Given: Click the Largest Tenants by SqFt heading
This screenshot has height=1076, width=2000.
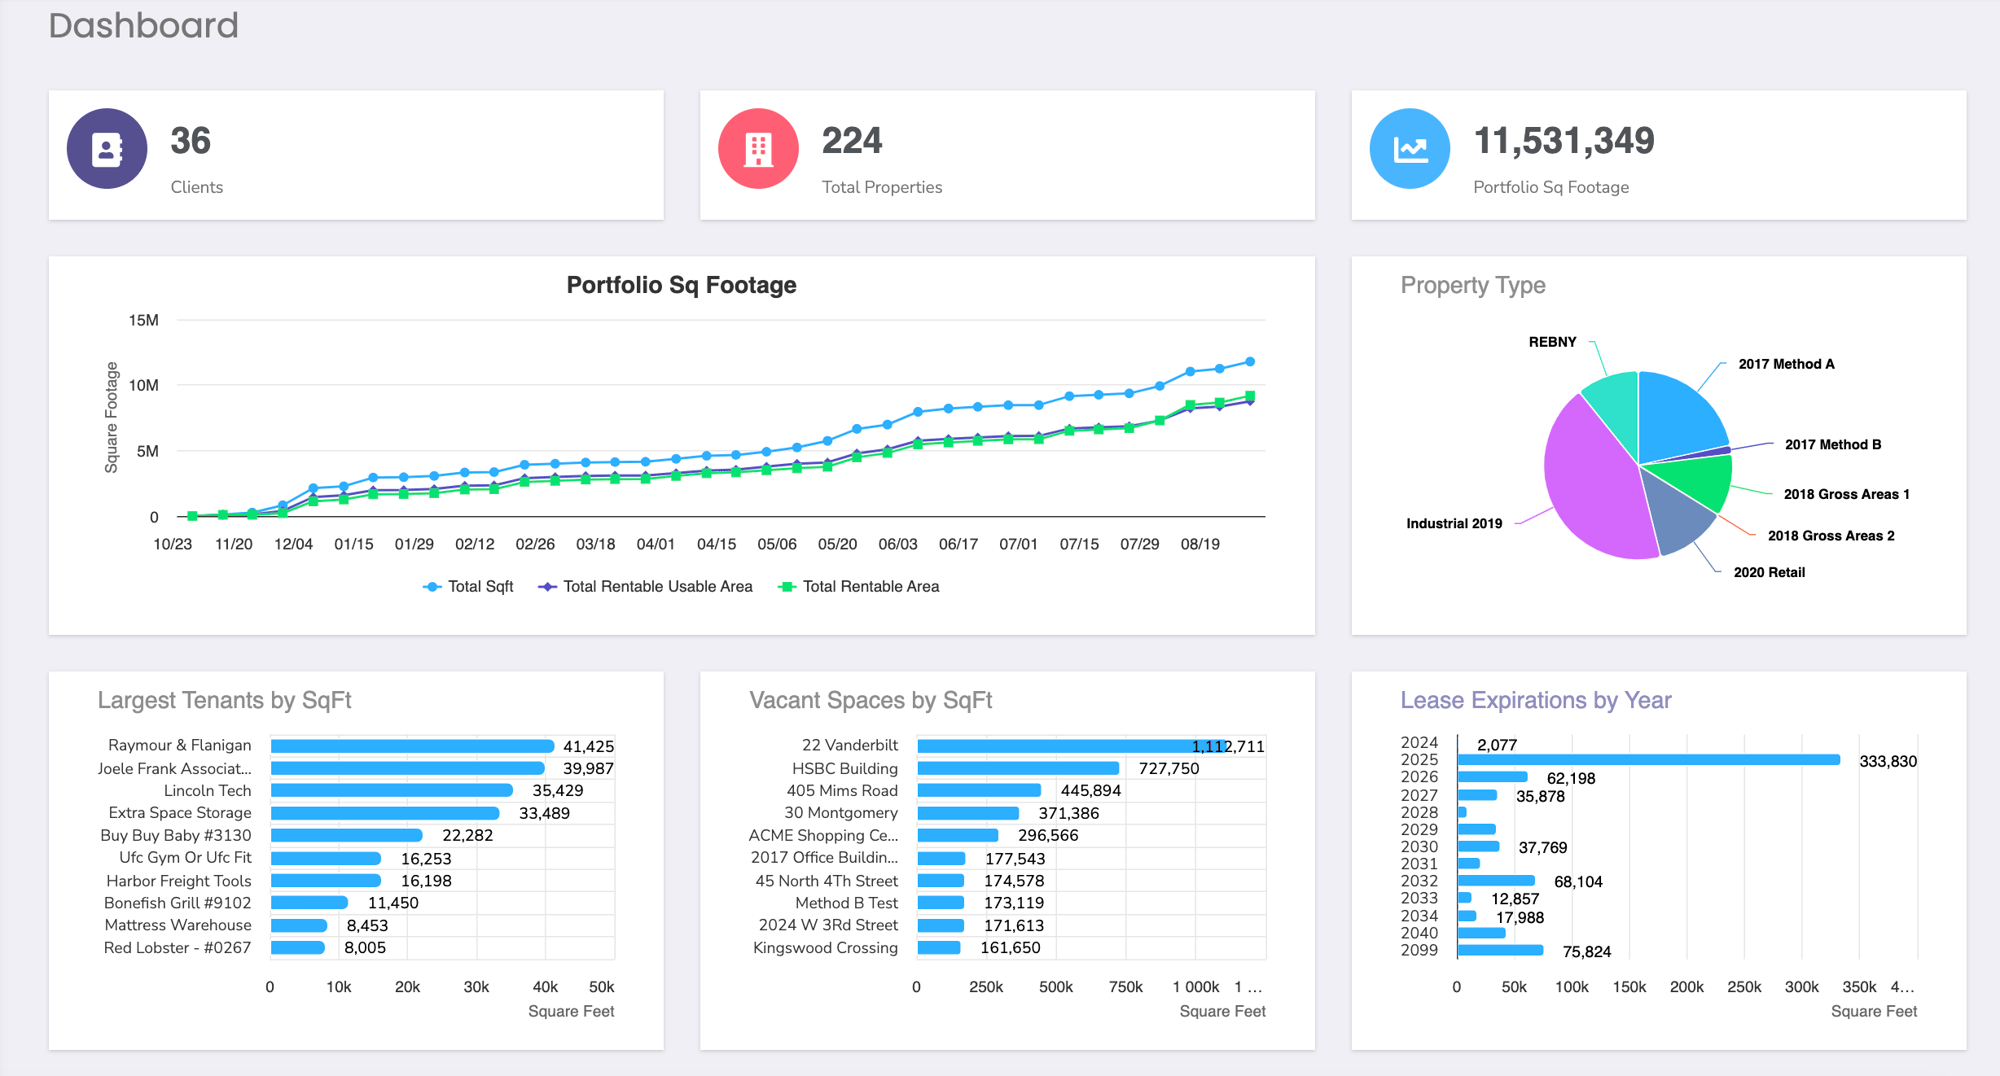Looking at the screenshot, I should (x=224, y=700).
